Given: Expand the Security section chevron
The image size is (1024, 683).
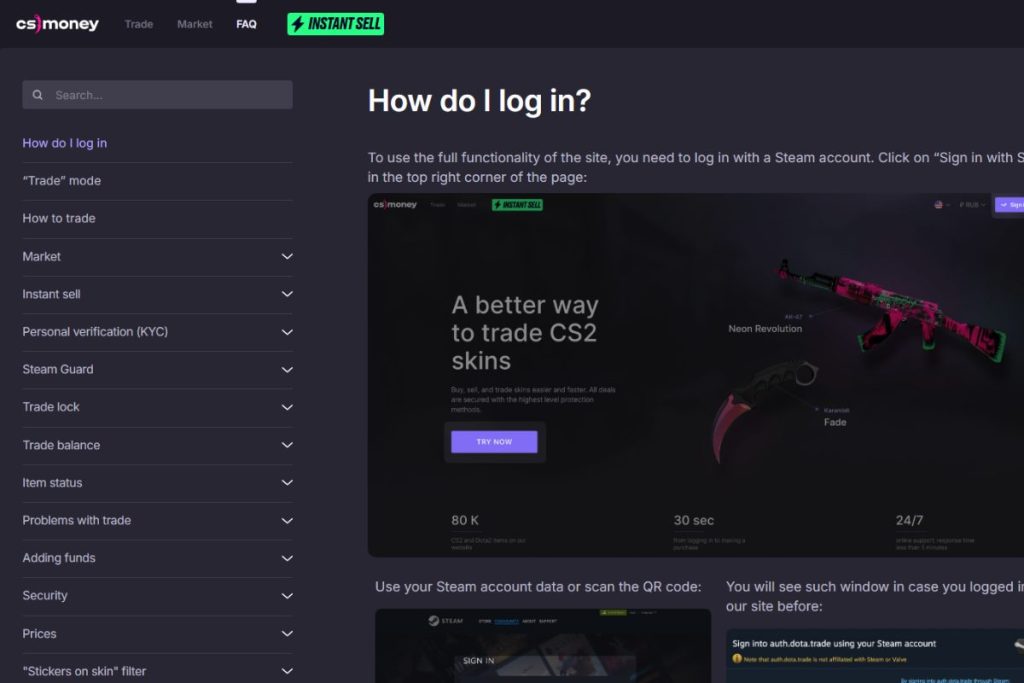Looking at the screenshot, I should point(287,596).
